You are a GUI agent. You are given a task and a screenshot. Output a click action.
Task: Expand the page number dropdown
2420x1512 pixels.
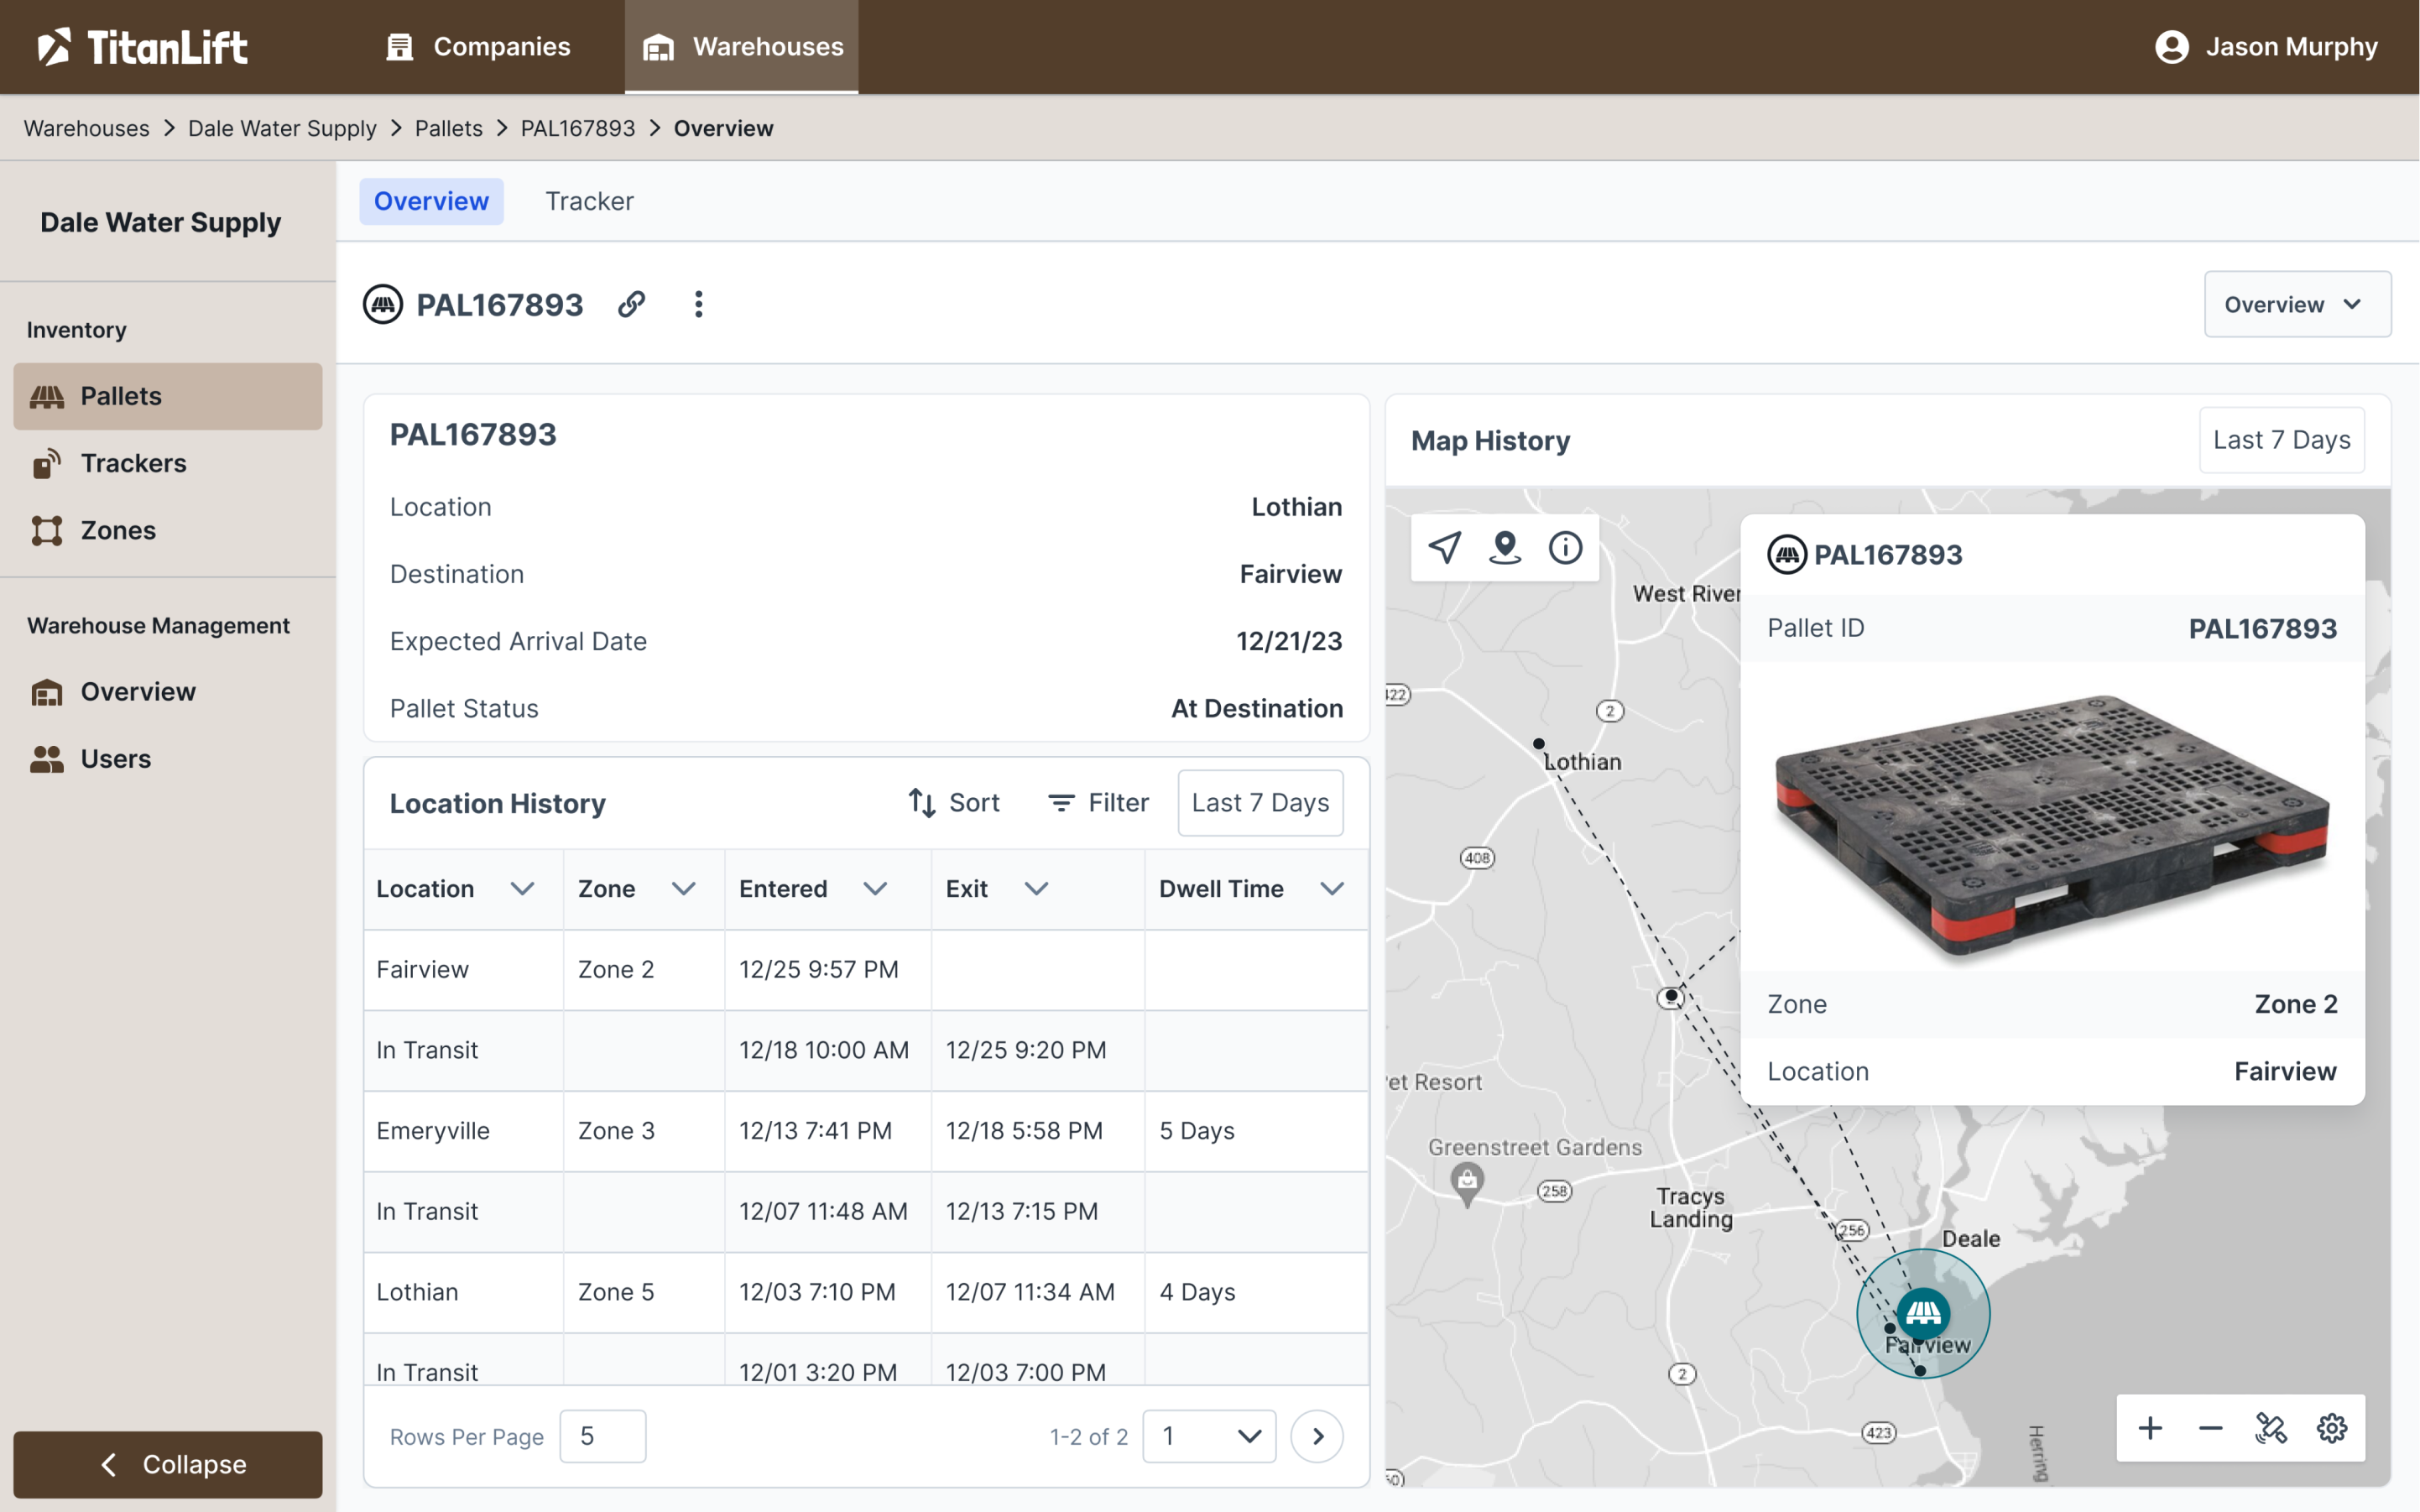tap(1208, 1436)
